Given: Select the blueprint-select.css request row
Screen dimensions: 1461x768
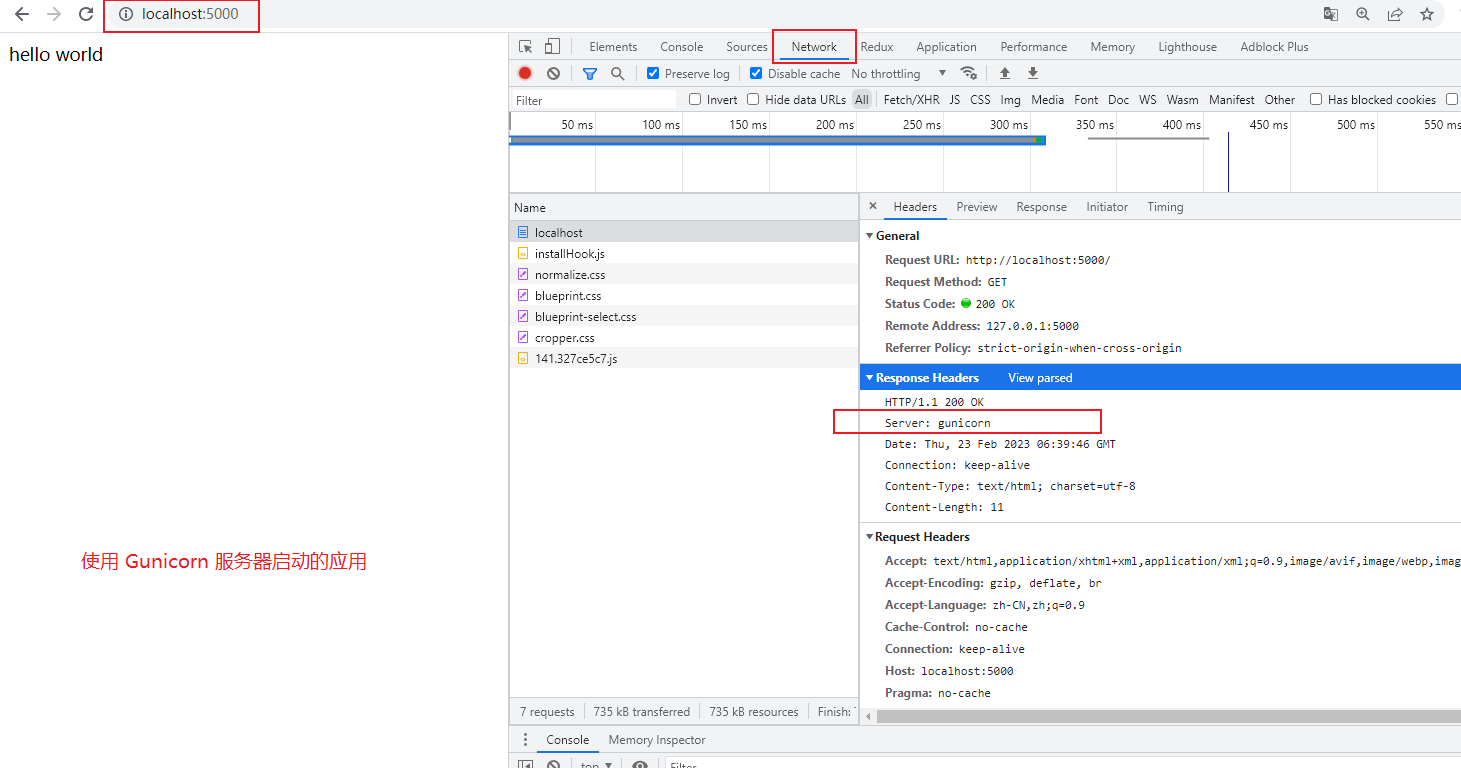Looking at the screenshot, I should coord(683,316).
